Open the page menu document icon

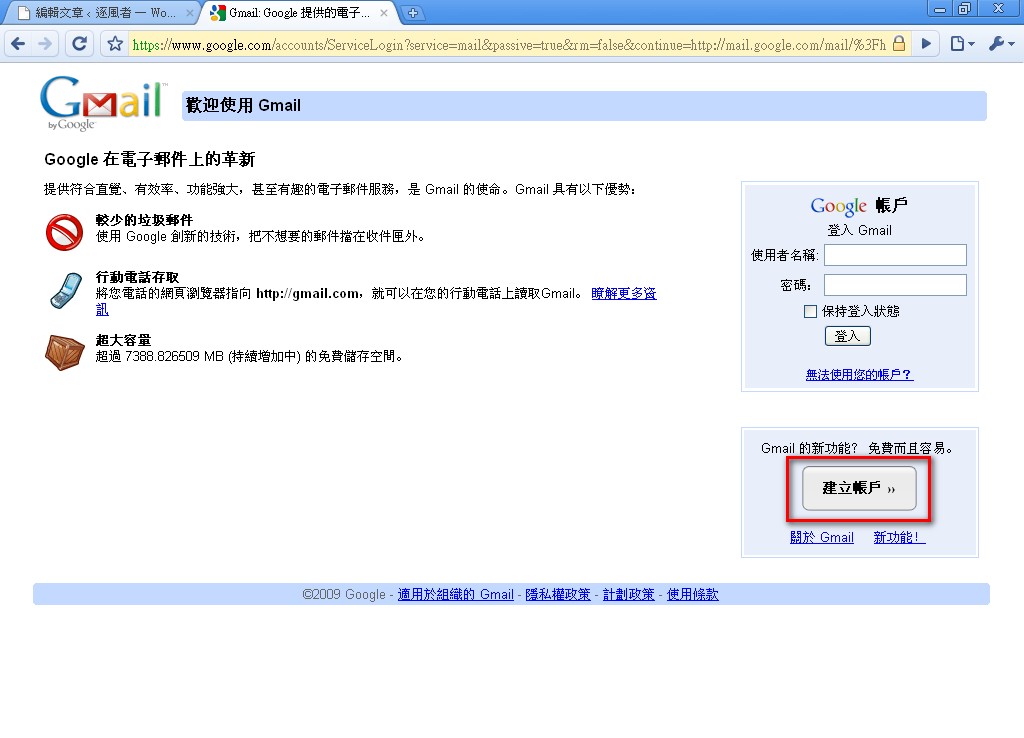point(961,44)
